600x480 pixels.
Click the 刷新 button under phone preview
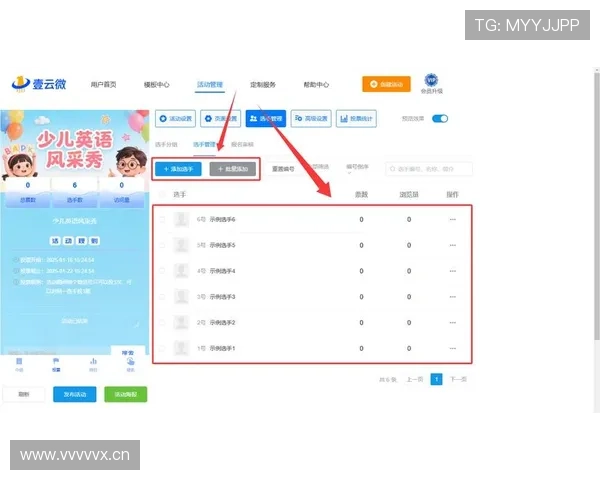[x=24, y=394]
